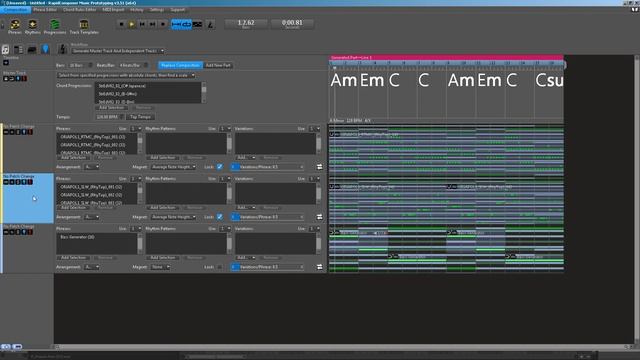Mute the Master Track with the red icon
This screenshot has width=640, height=360.
pos(24,78)
